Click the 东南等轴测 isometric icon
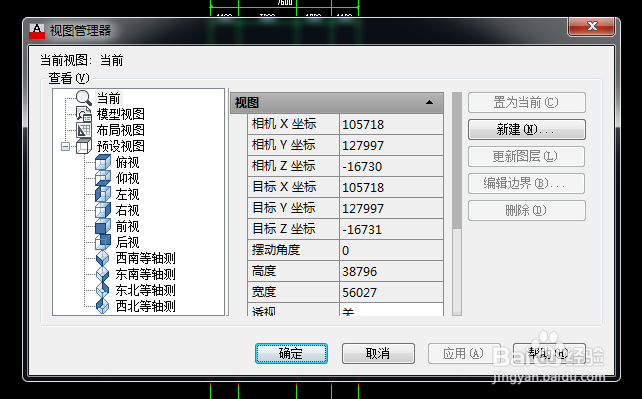642x399 pixels. (x=102, y=274)
